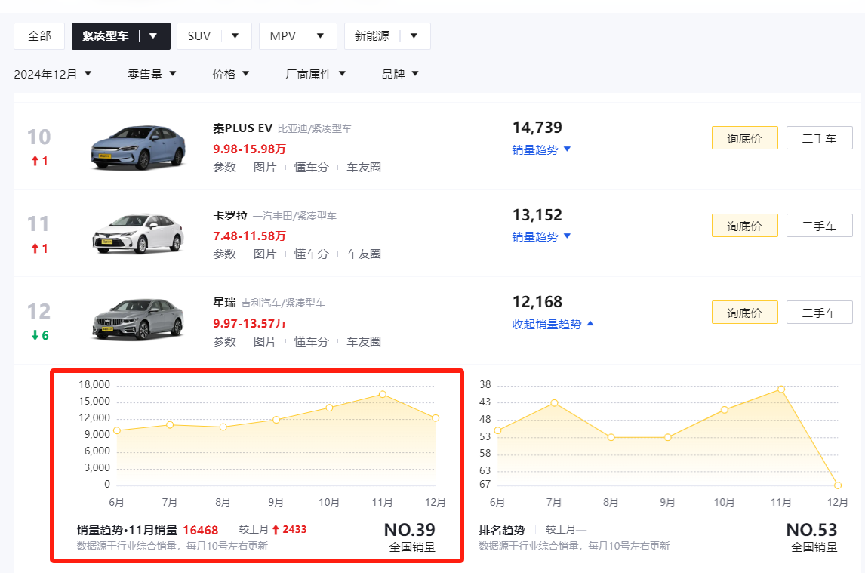The image size is (865, 573).
Task: Open the 紧凑型车 dropdown arrow
Action: [153, 36]
